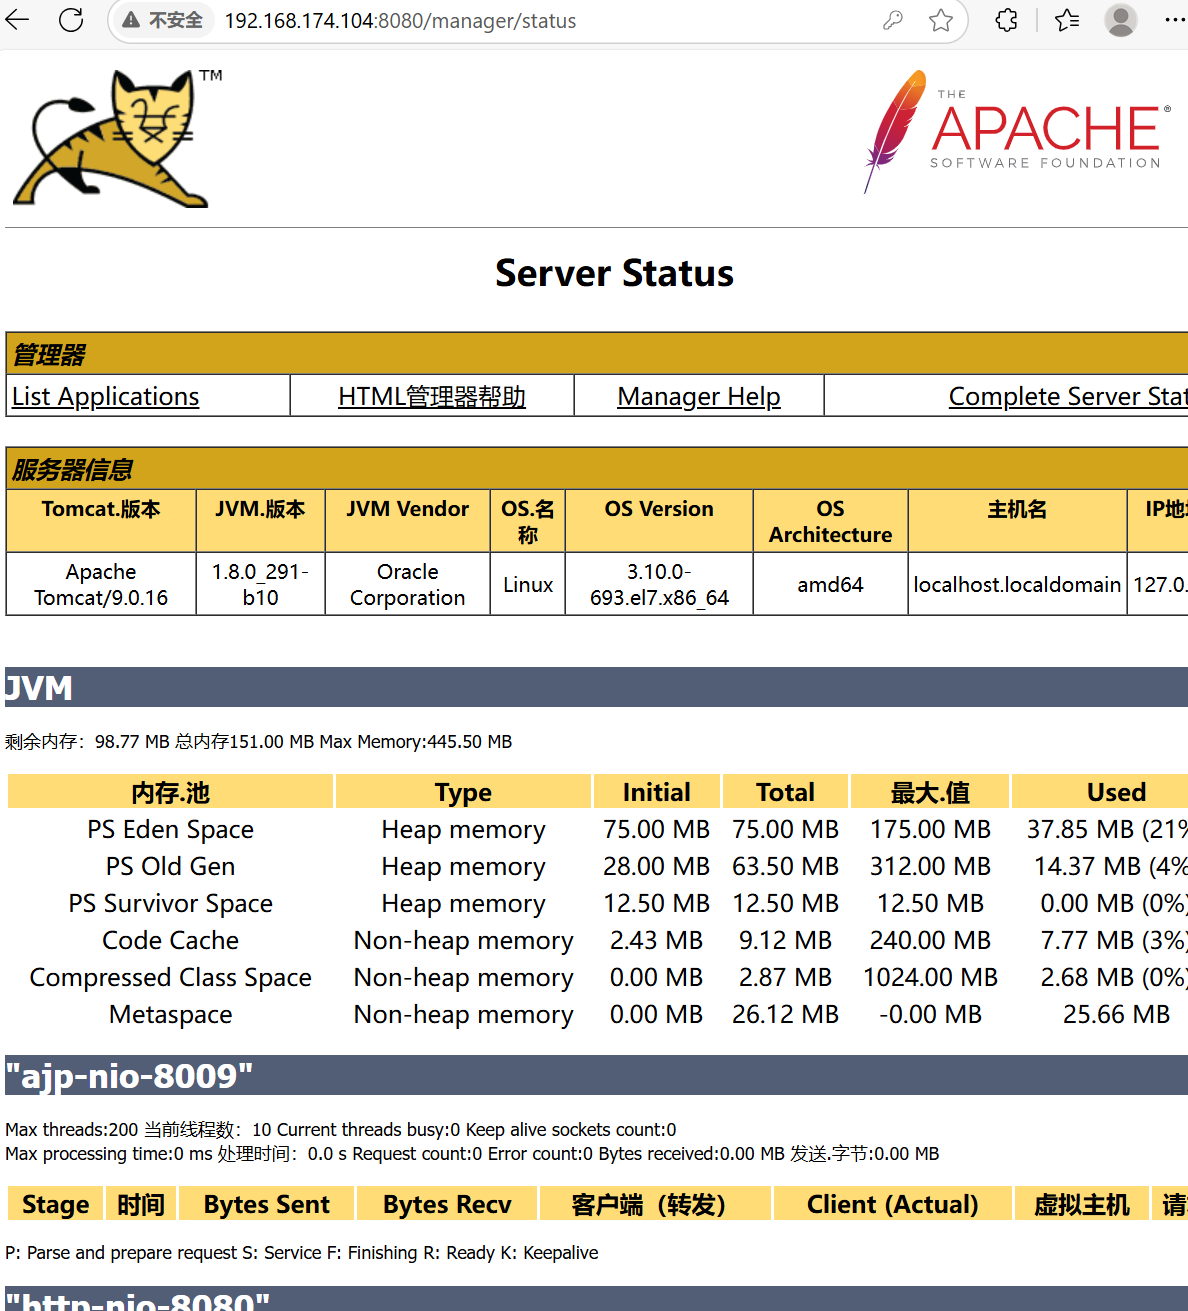Screen dimensions: 1188x1311
Task: Click the Type column header
Action: [463, 792]
